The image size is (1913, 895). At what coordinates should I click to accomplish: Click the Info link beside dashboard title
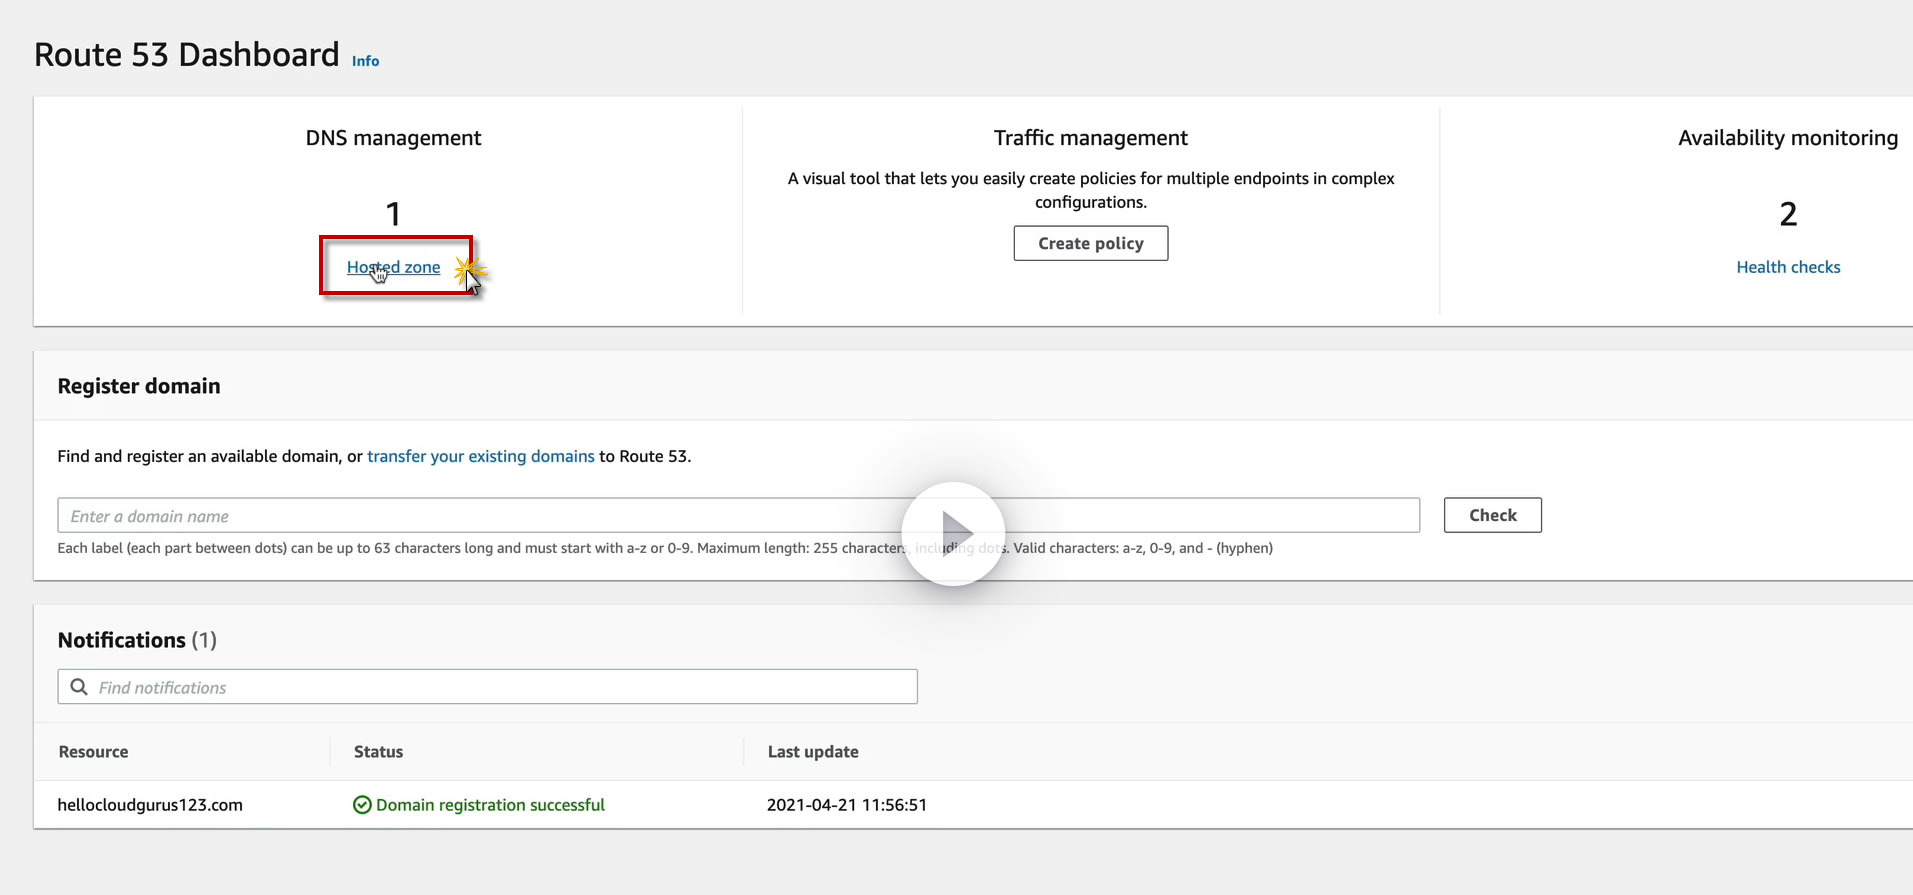point(365,61)
